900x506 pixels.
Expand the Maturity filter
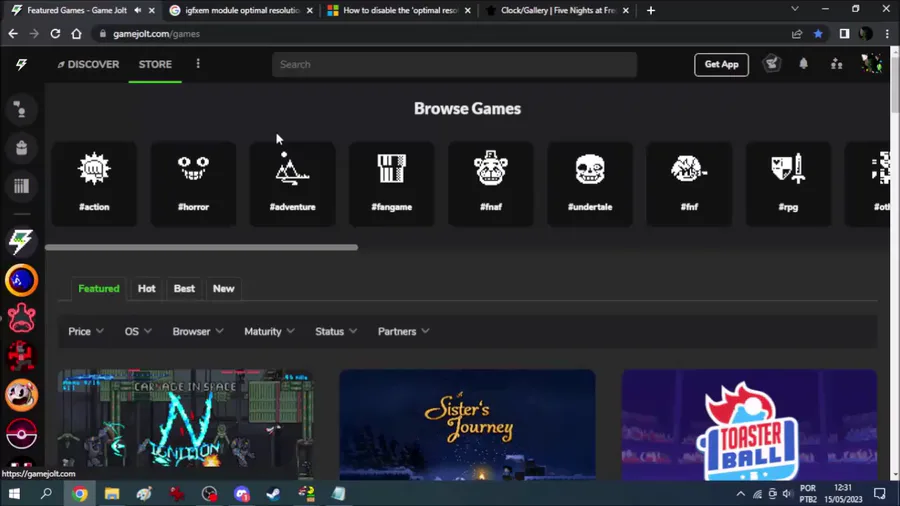click(269, 332)
